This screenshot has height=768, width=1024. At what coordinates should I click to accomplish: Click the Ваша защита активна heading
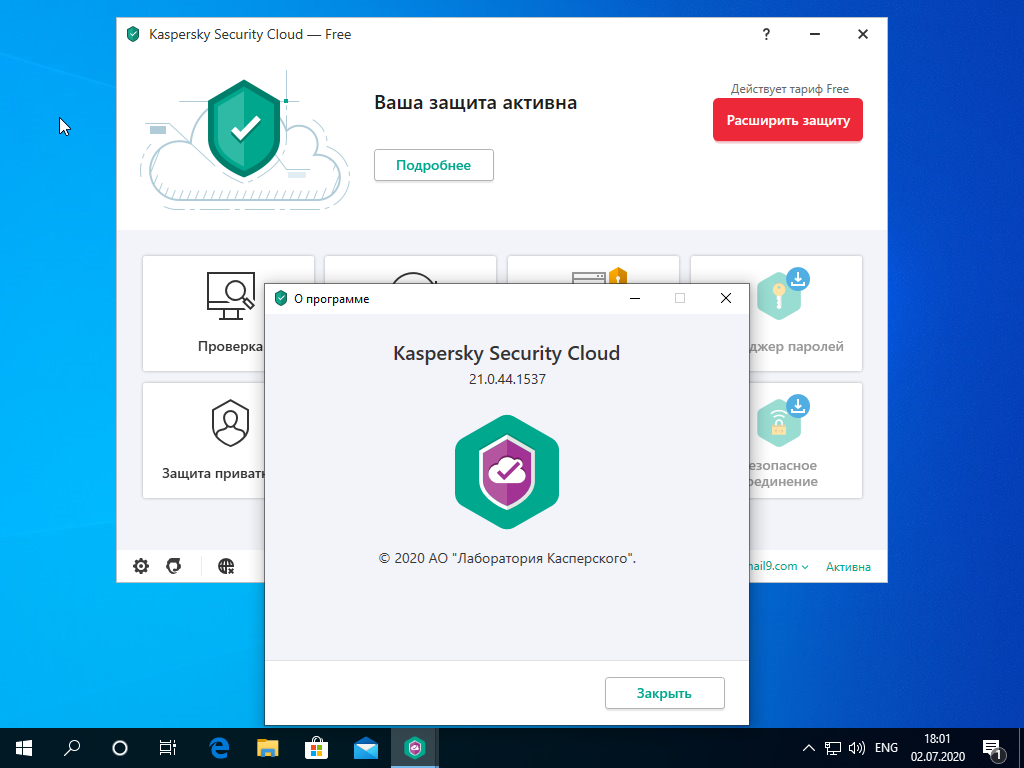point(475,103)
